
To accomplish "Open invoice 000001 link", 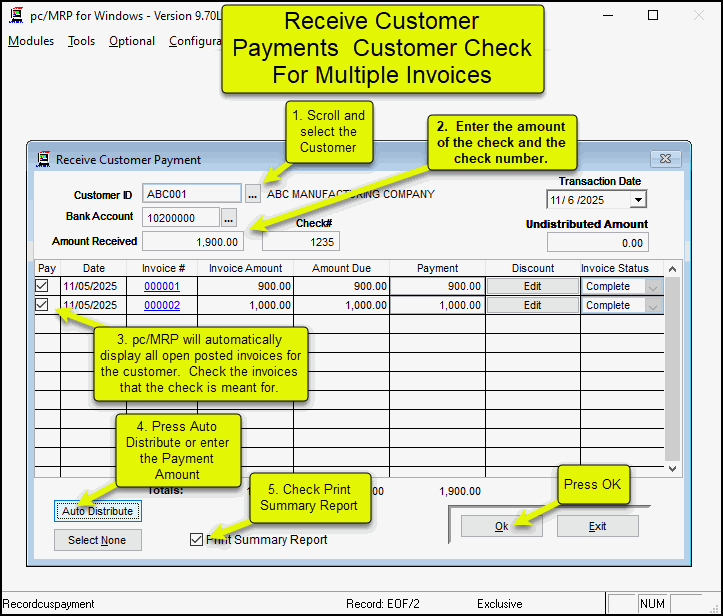I will [x=162, y=287].
